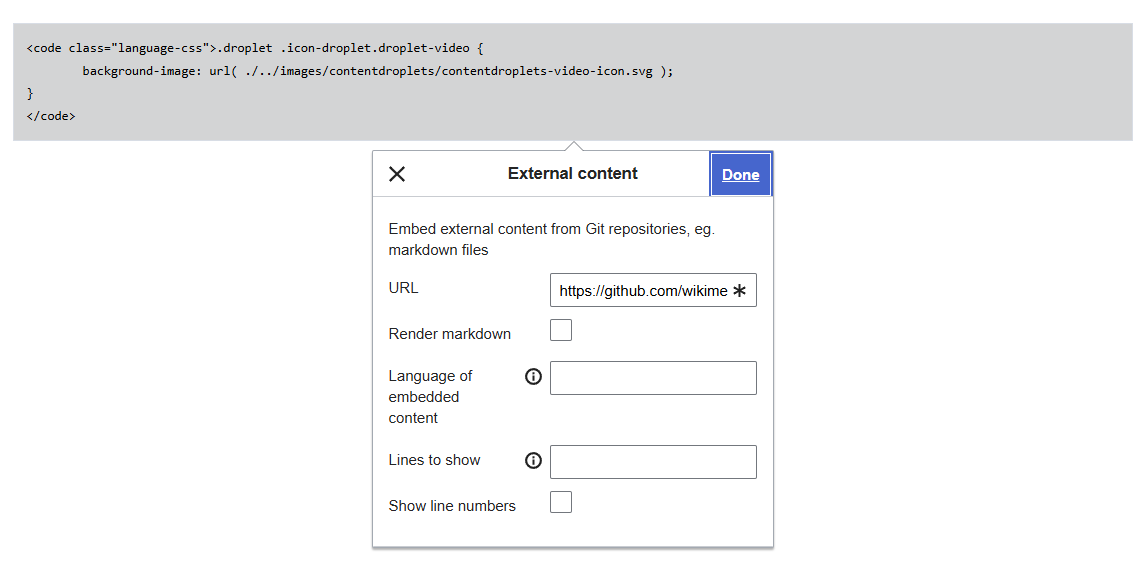Click the closing </code> tag line
Viewport: 1146px width, 566px height.
tap(51, 116)
